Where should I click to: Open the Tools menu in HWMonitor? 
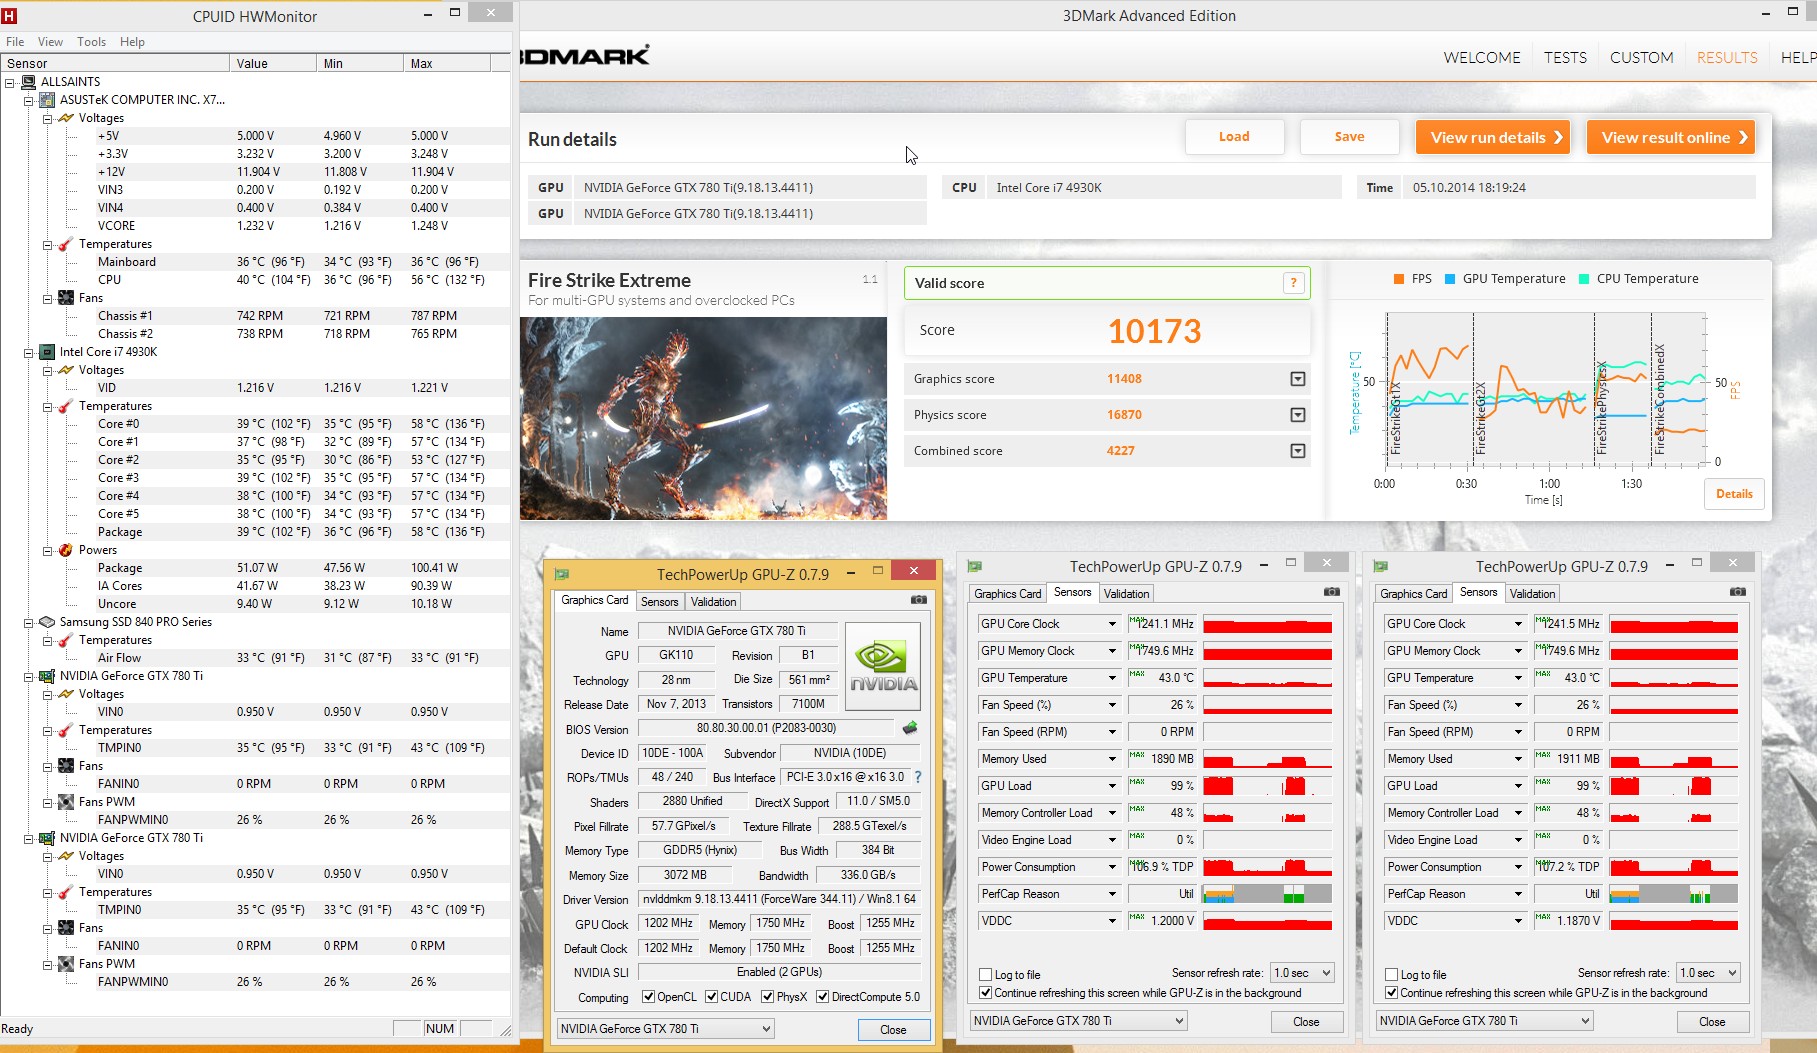click(91, 42)
